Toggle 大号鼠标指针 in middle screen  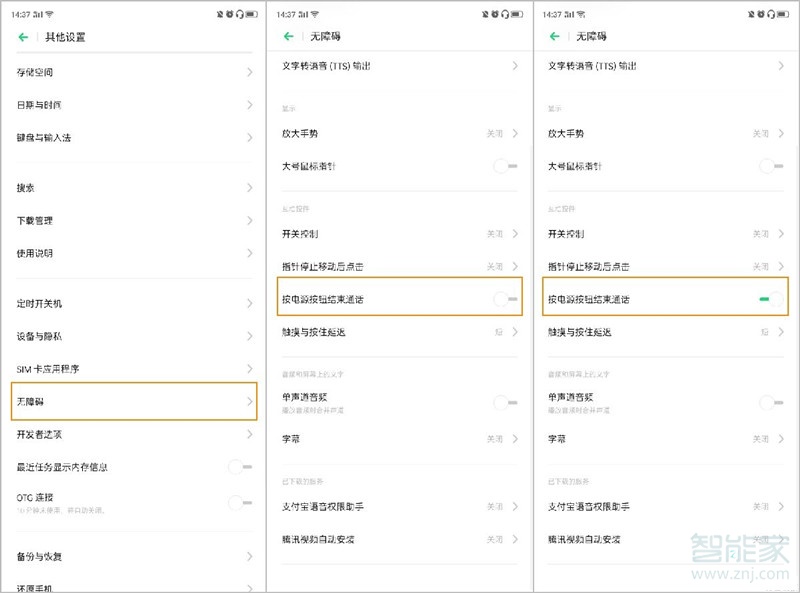[x=506, y=166]
